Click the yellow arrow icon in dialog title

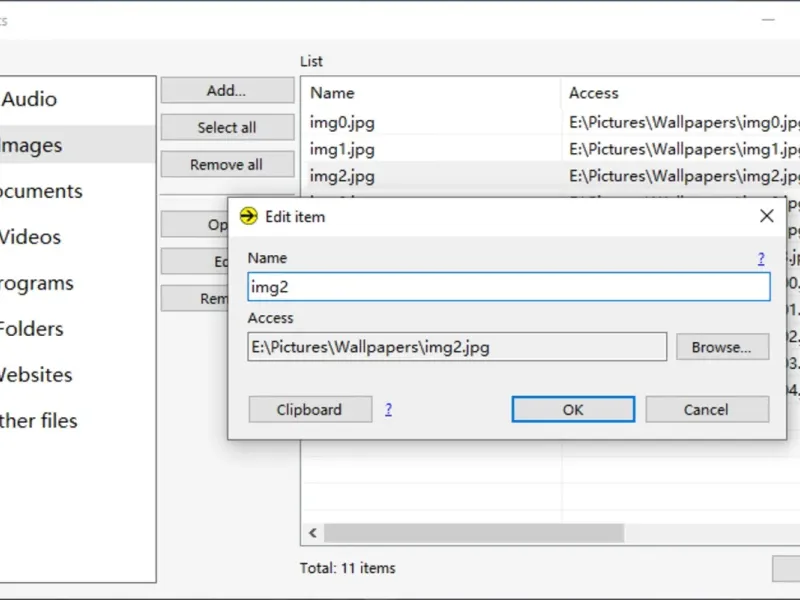click(x=249, y=216)
